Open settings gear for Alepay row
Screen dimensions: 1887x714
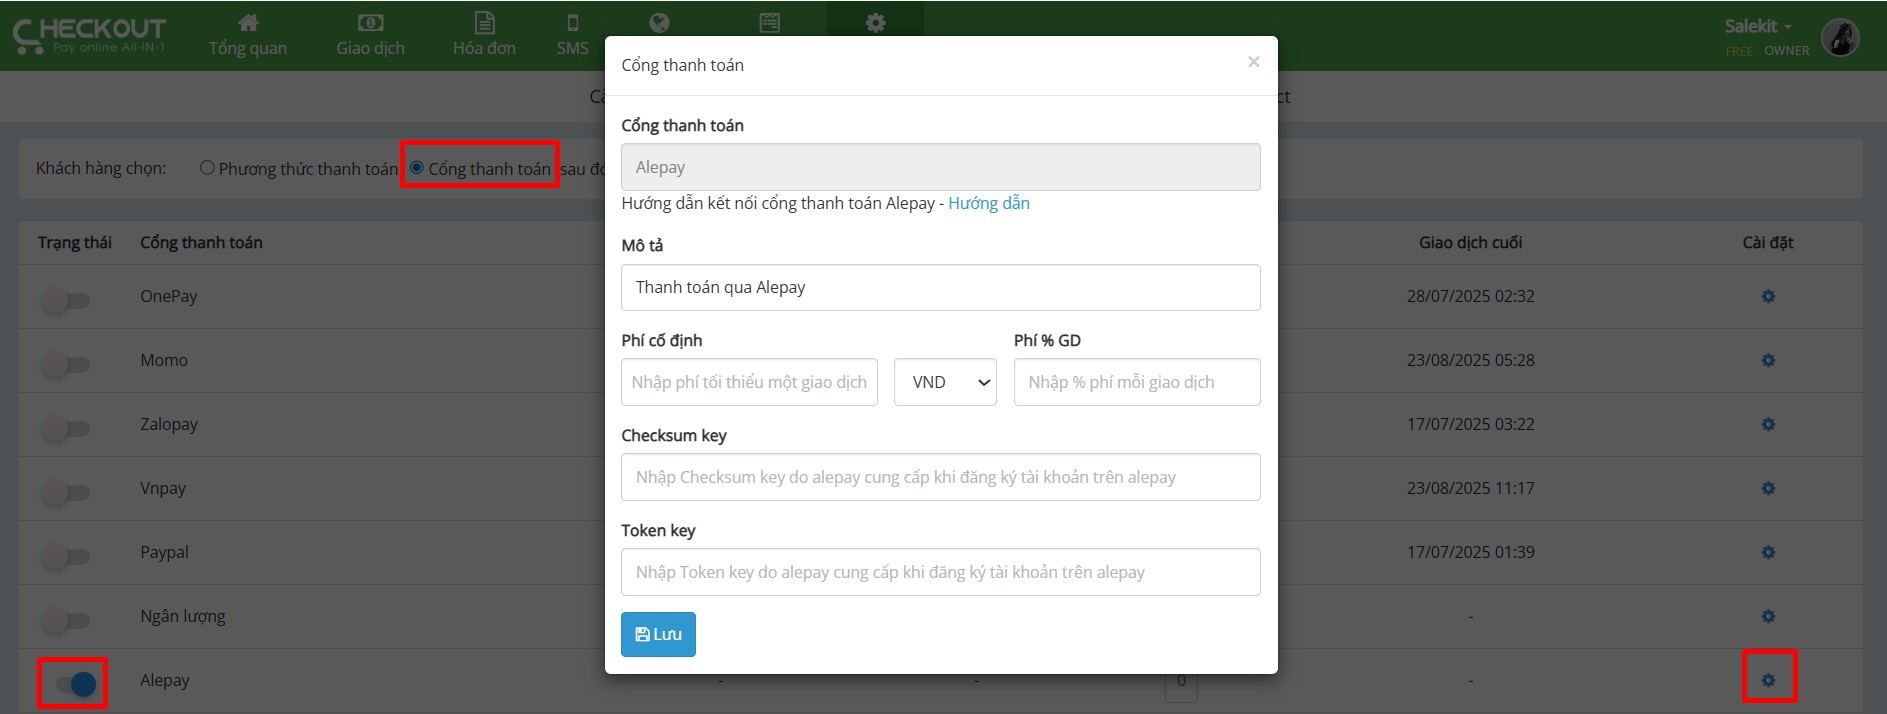pyautogui.click(x=1768, y=681)
